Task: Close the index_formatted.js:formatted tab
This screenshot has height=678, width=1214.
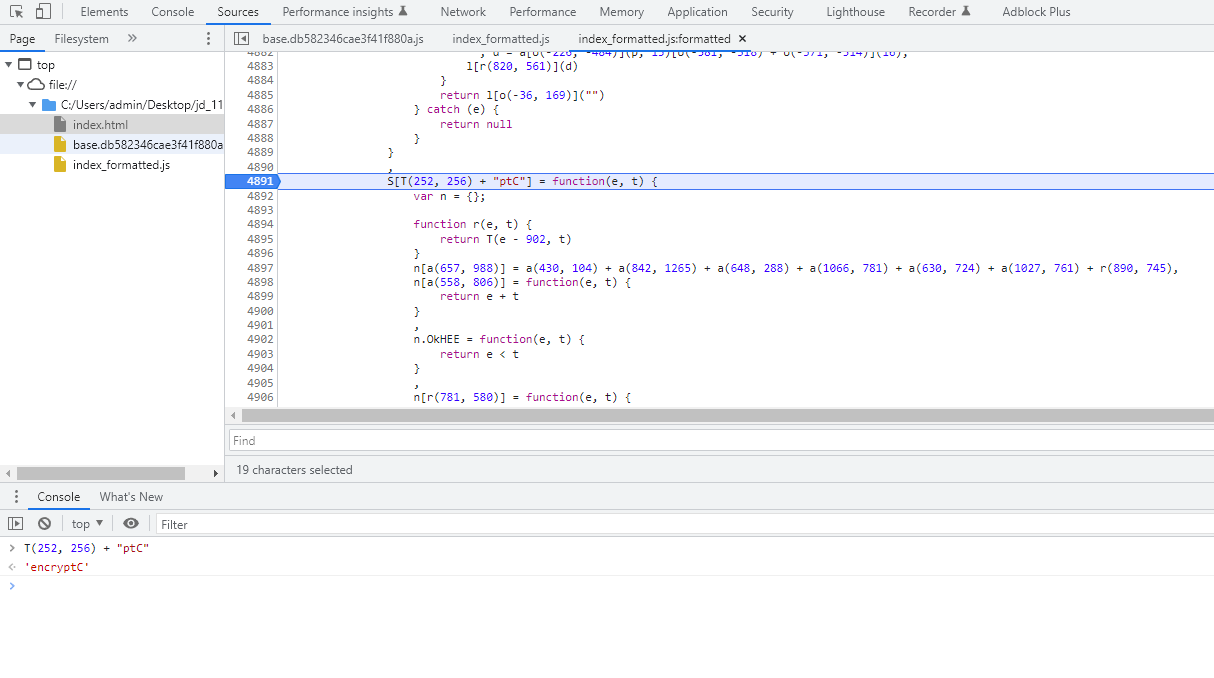Action: tap(742, 39)
